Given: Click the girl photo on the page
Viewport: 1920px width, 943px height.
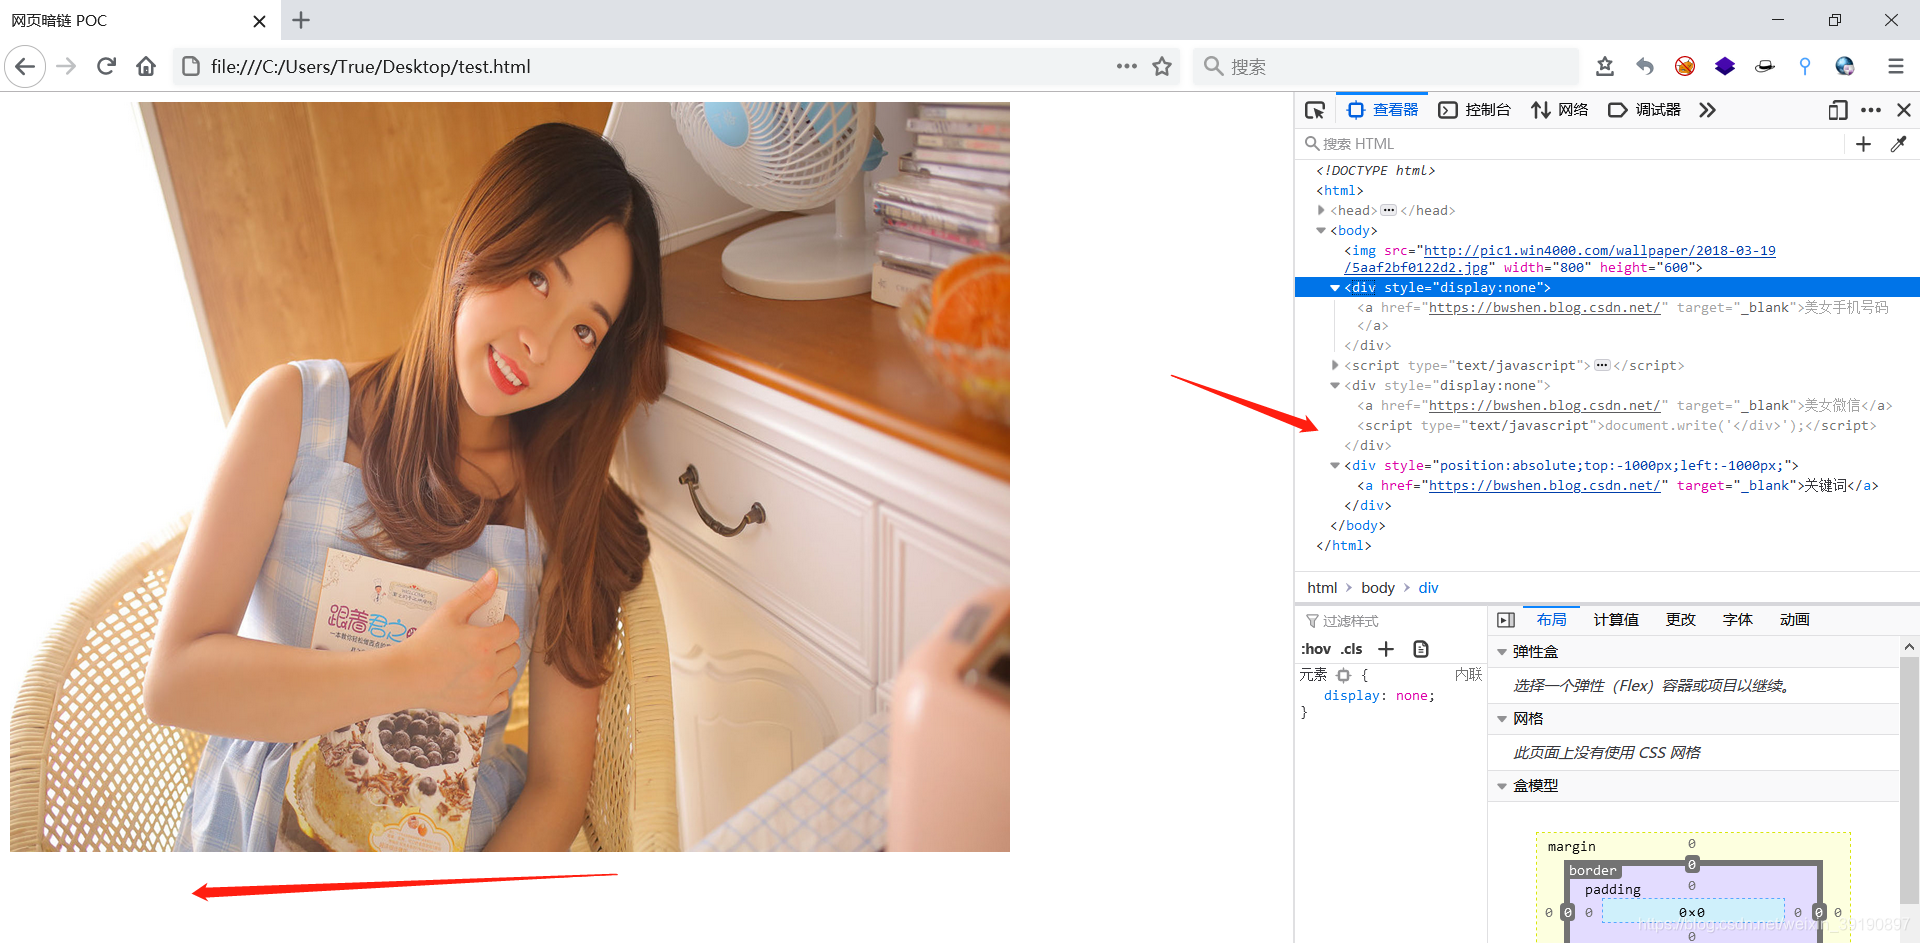Looking at the screenshot, I should pyautogui.click(x=510, y=477).
